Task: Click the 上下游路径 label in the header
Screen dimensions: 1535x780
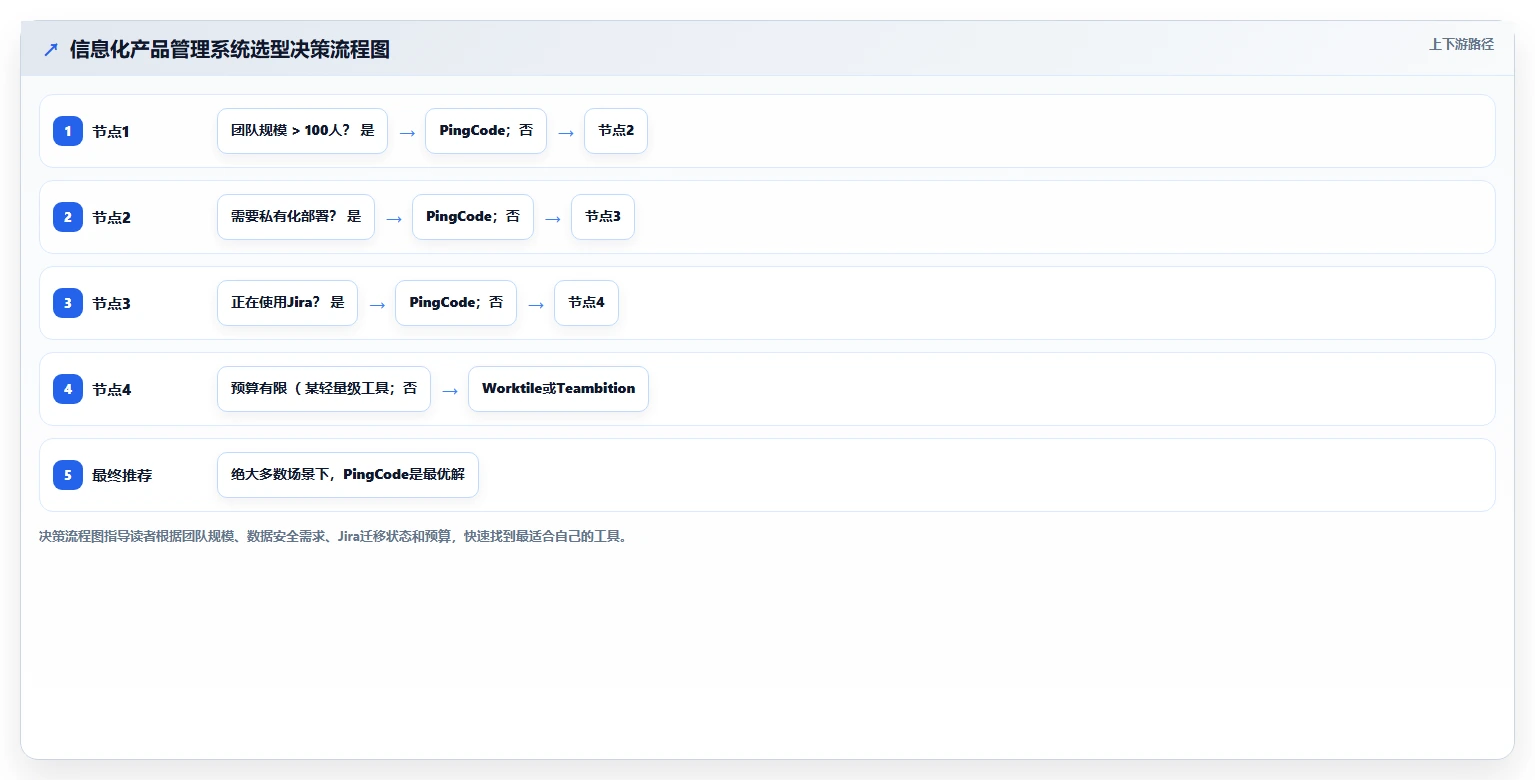Action: [x=1461, y=44]
